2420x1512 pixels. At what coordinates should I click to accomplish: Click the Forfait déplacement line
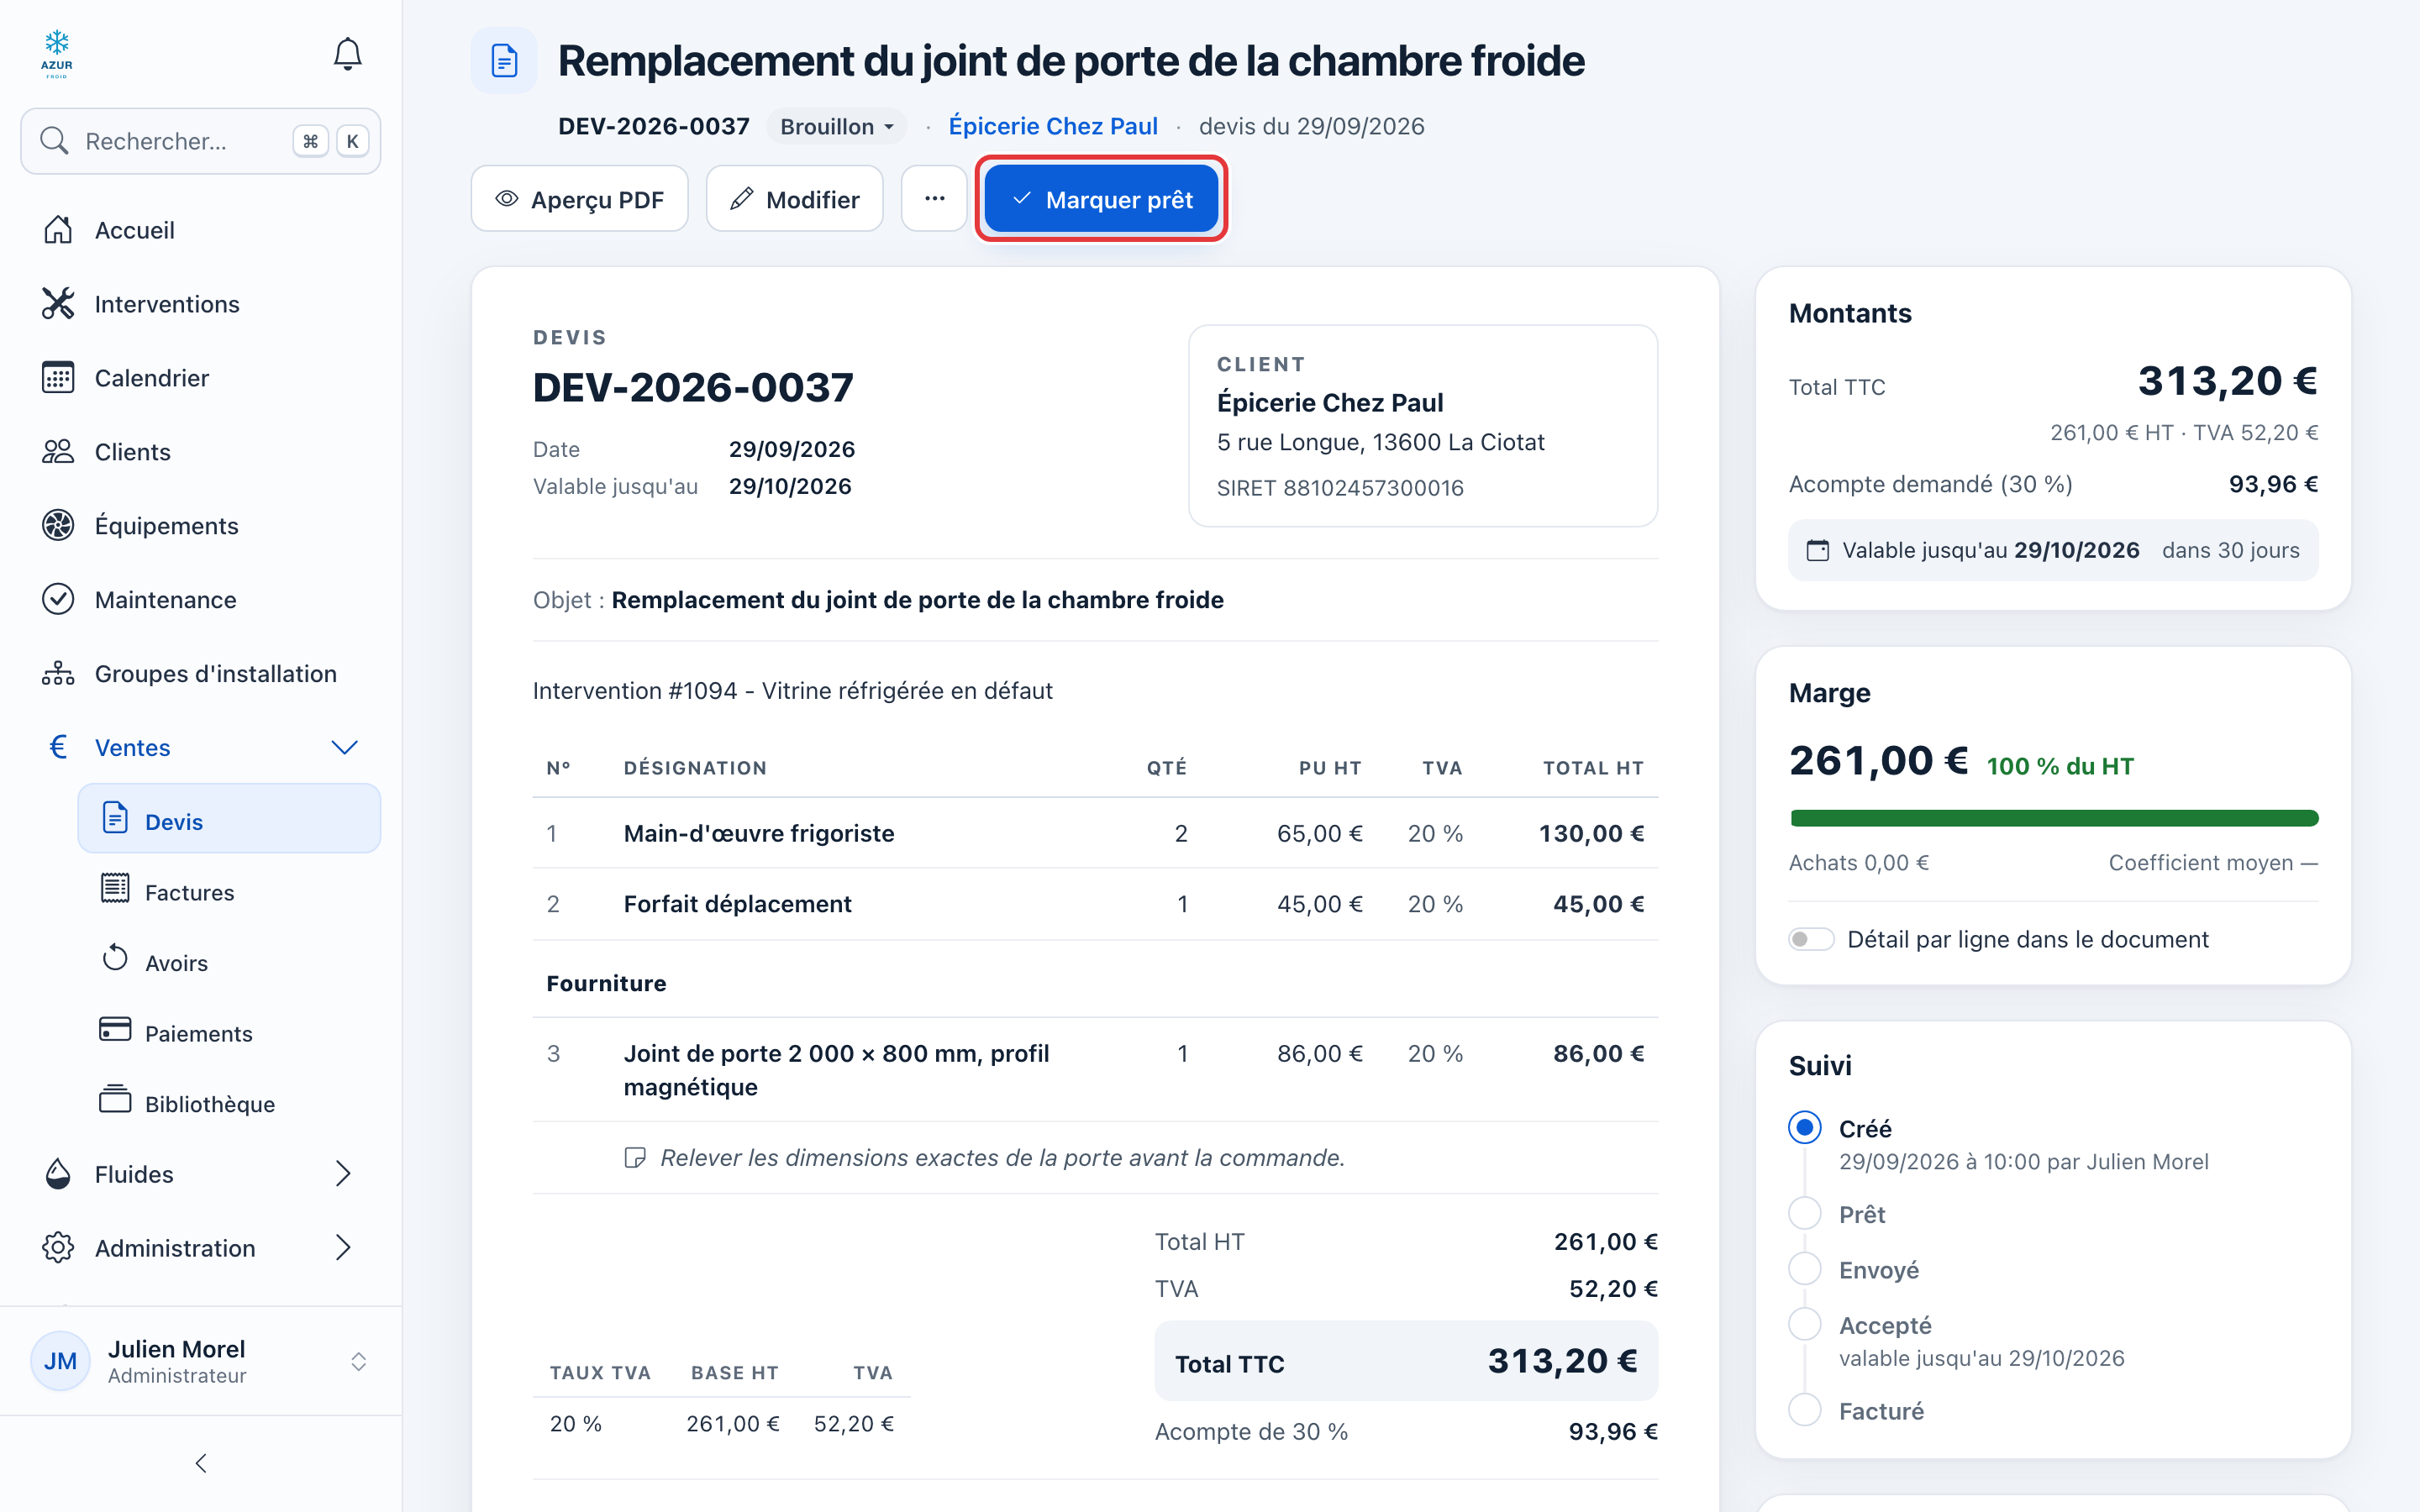(x=1095, y=904)
